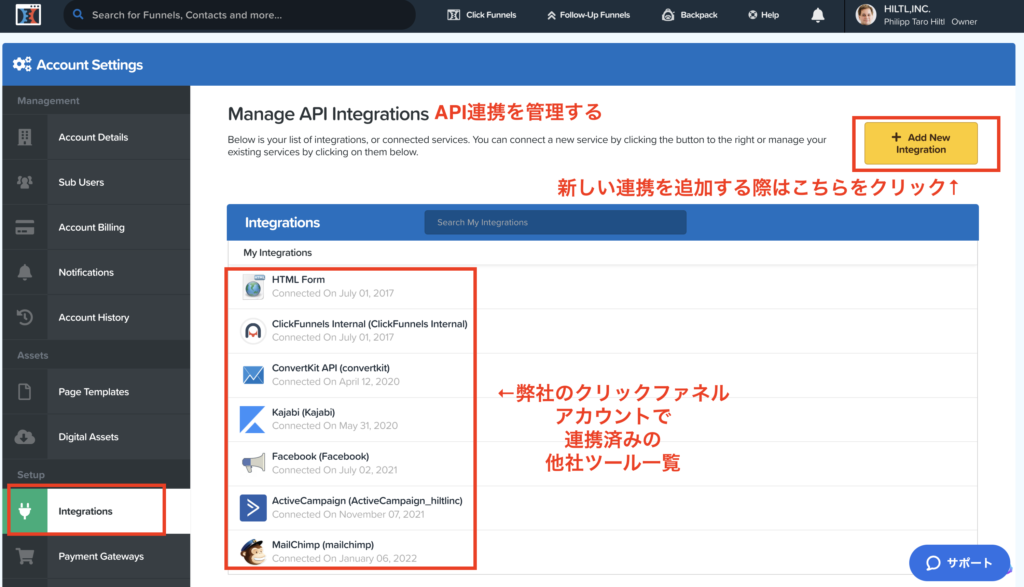This screenshot has height=587, width=1024.
Task: Click the ClickFunnels Internal integration icon
Action: (253, 331)
